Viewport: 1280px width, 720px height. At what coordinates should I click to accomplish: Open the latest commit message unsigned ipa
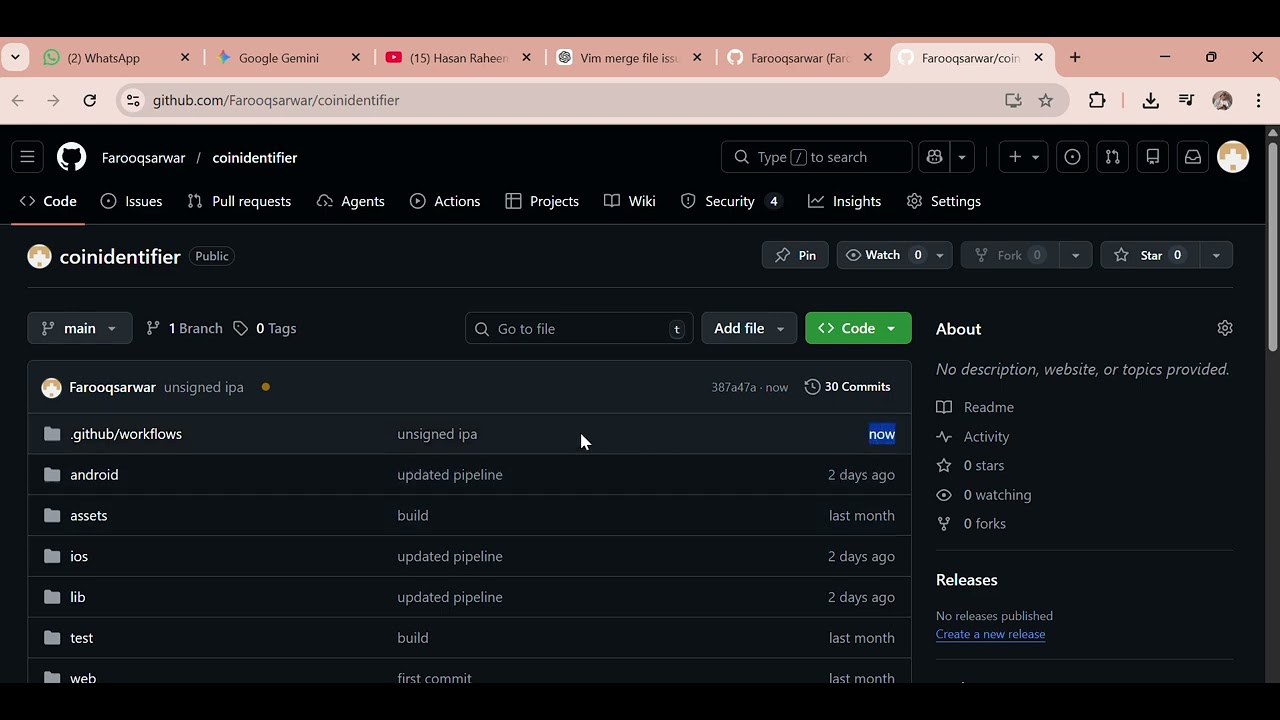click(204, 387)
